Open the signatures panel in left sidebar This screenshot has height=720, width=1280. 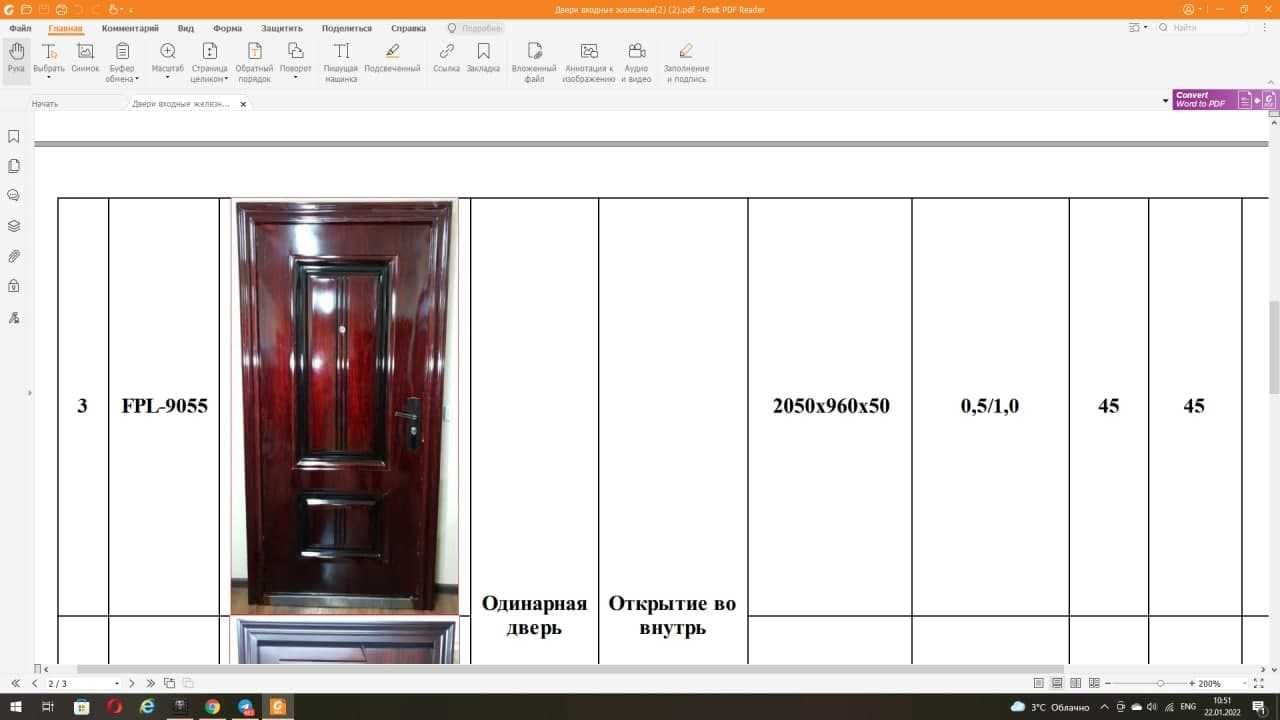tap(14, 318)
